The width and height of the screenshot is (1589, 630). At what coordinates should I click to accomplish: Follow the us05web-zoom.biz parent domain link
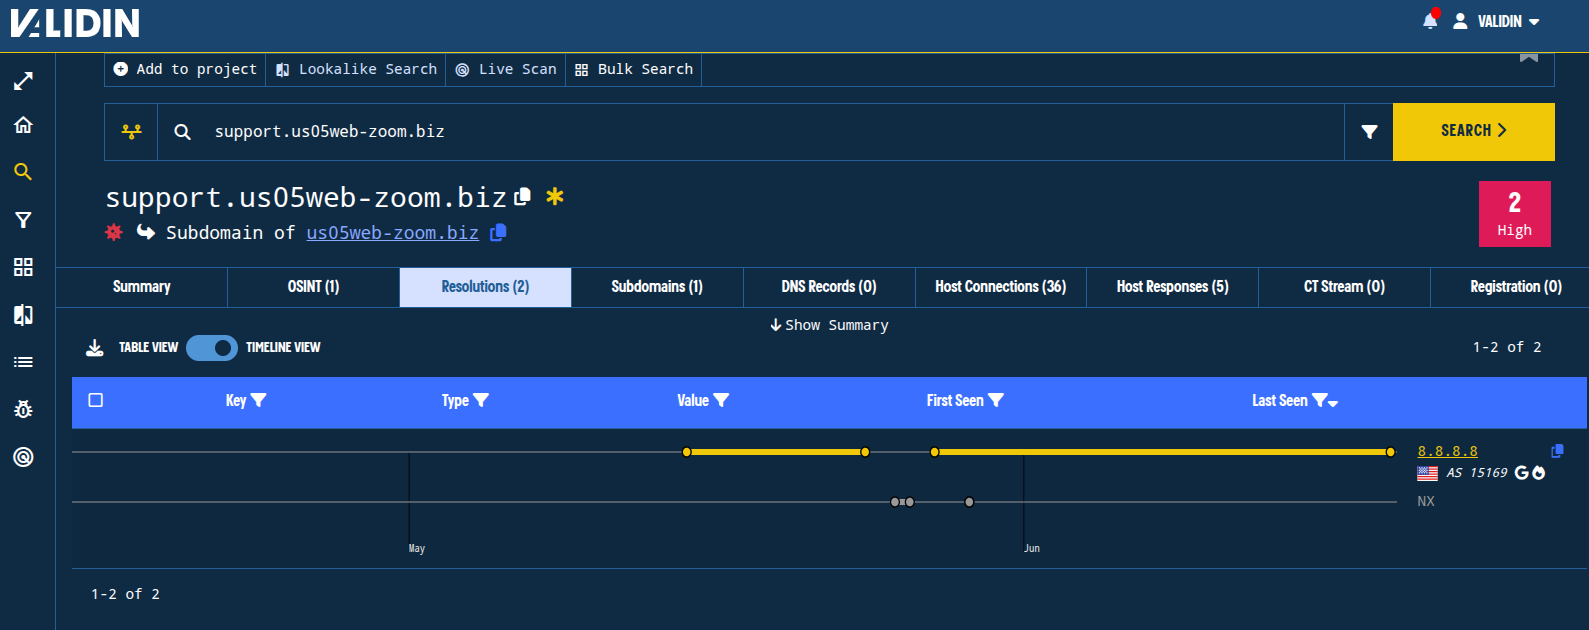(x=392, y=233)
